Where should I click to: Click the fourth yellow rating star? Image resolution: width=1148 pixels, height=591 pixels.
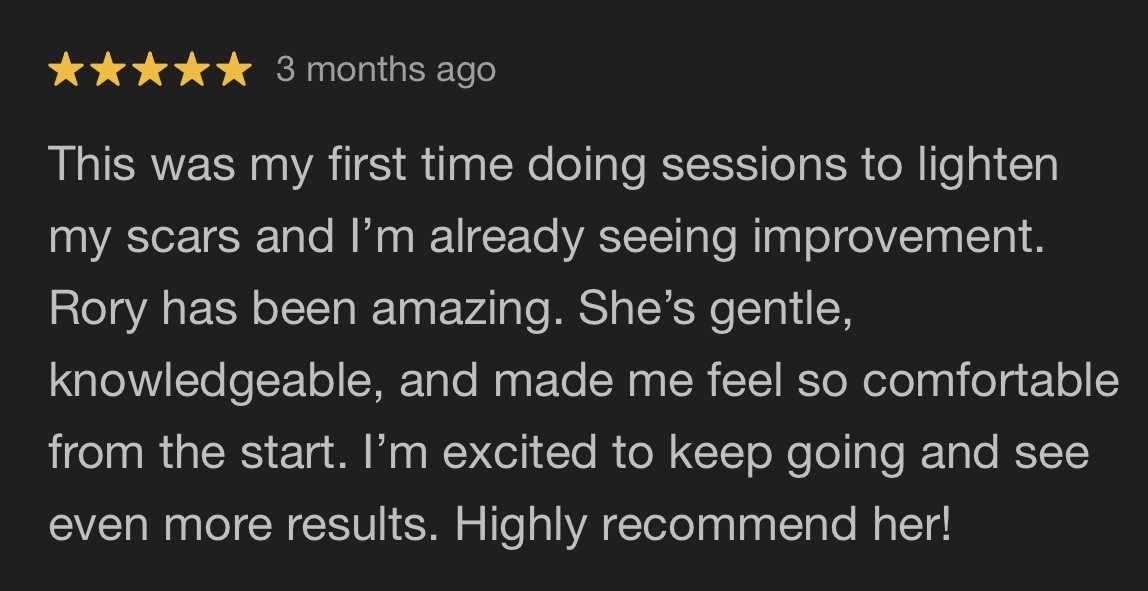(x=192, y=71)
